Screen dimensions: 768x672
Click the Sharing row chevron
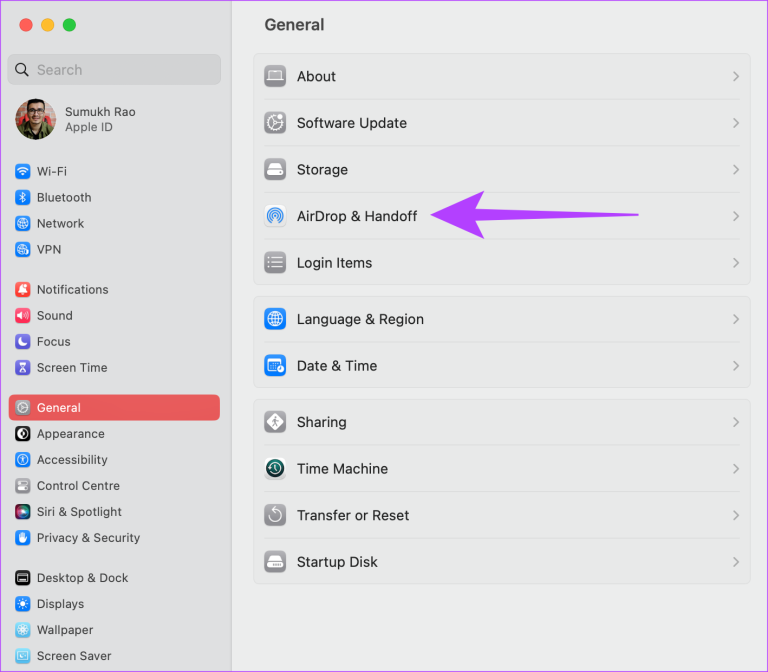click(x=736, y=422)
